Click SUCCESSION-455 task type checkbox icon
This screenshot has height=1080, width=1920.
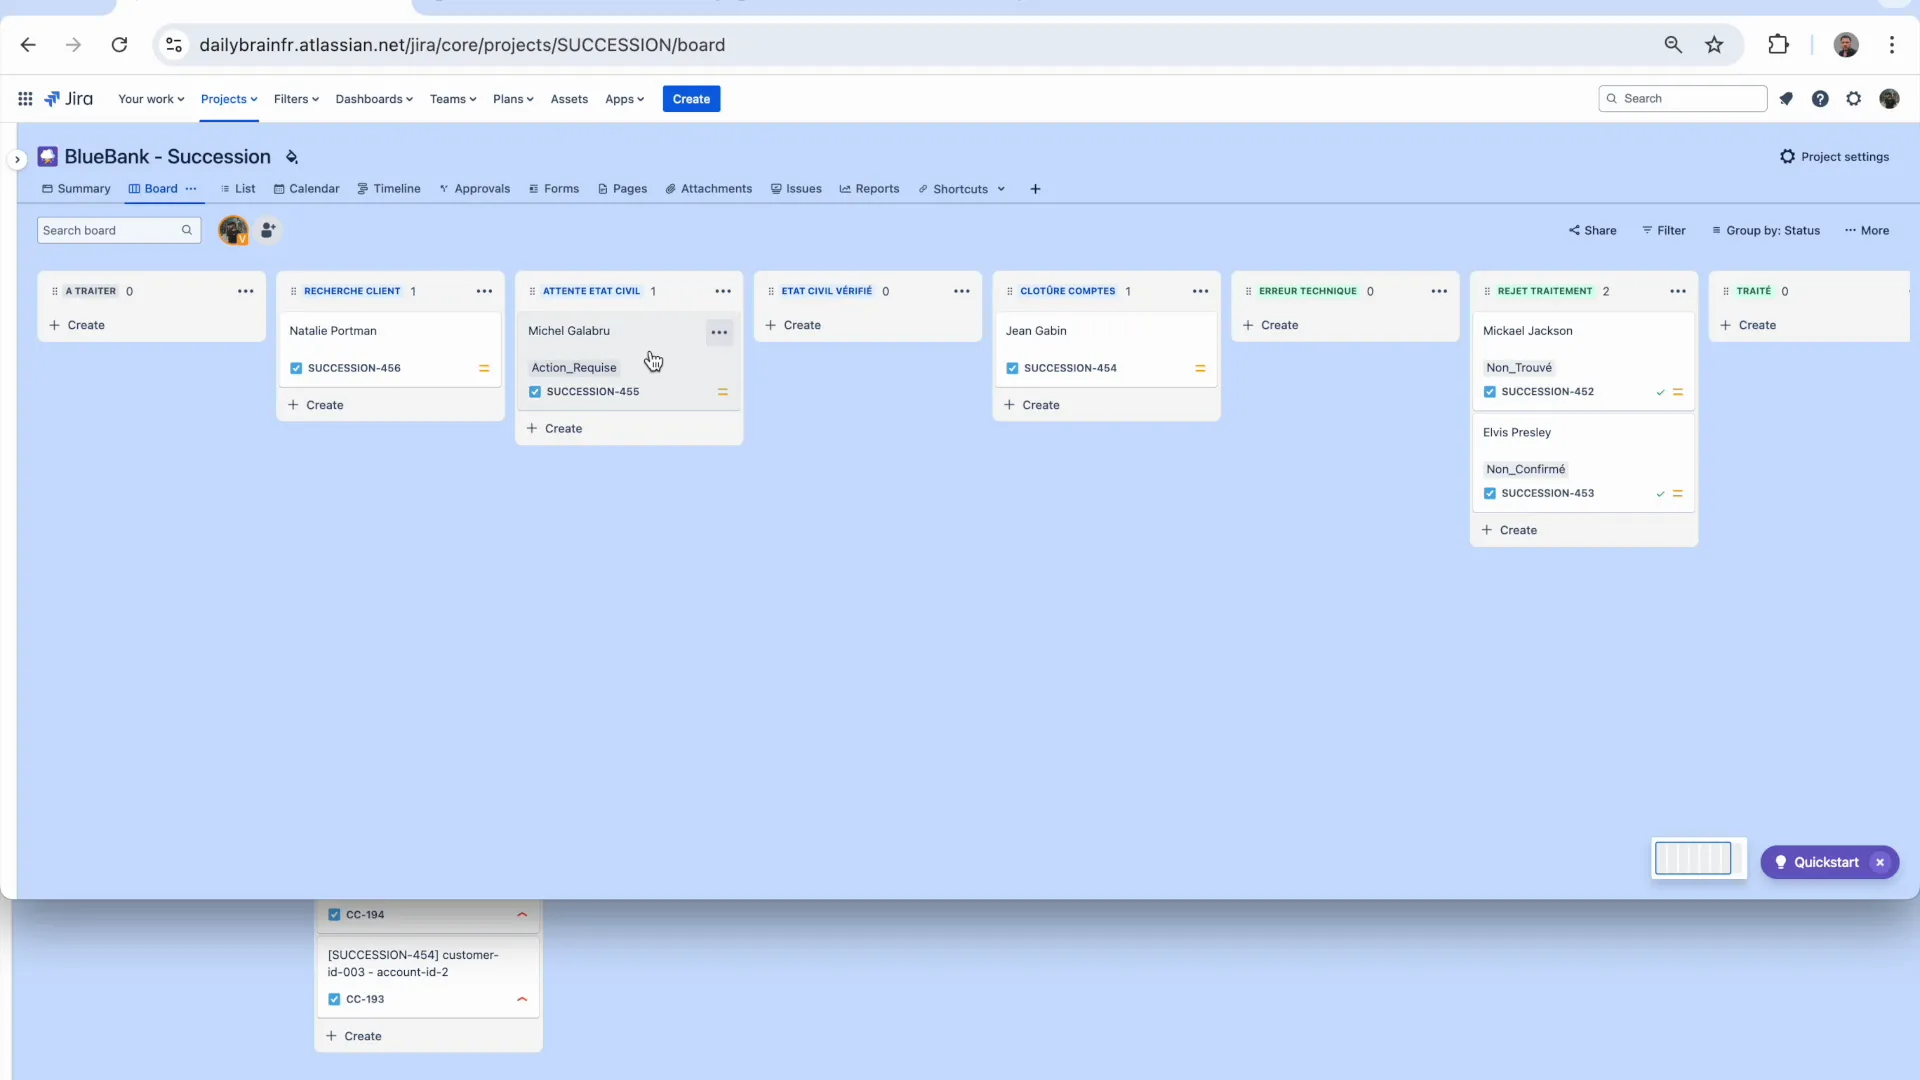(535, 392)
